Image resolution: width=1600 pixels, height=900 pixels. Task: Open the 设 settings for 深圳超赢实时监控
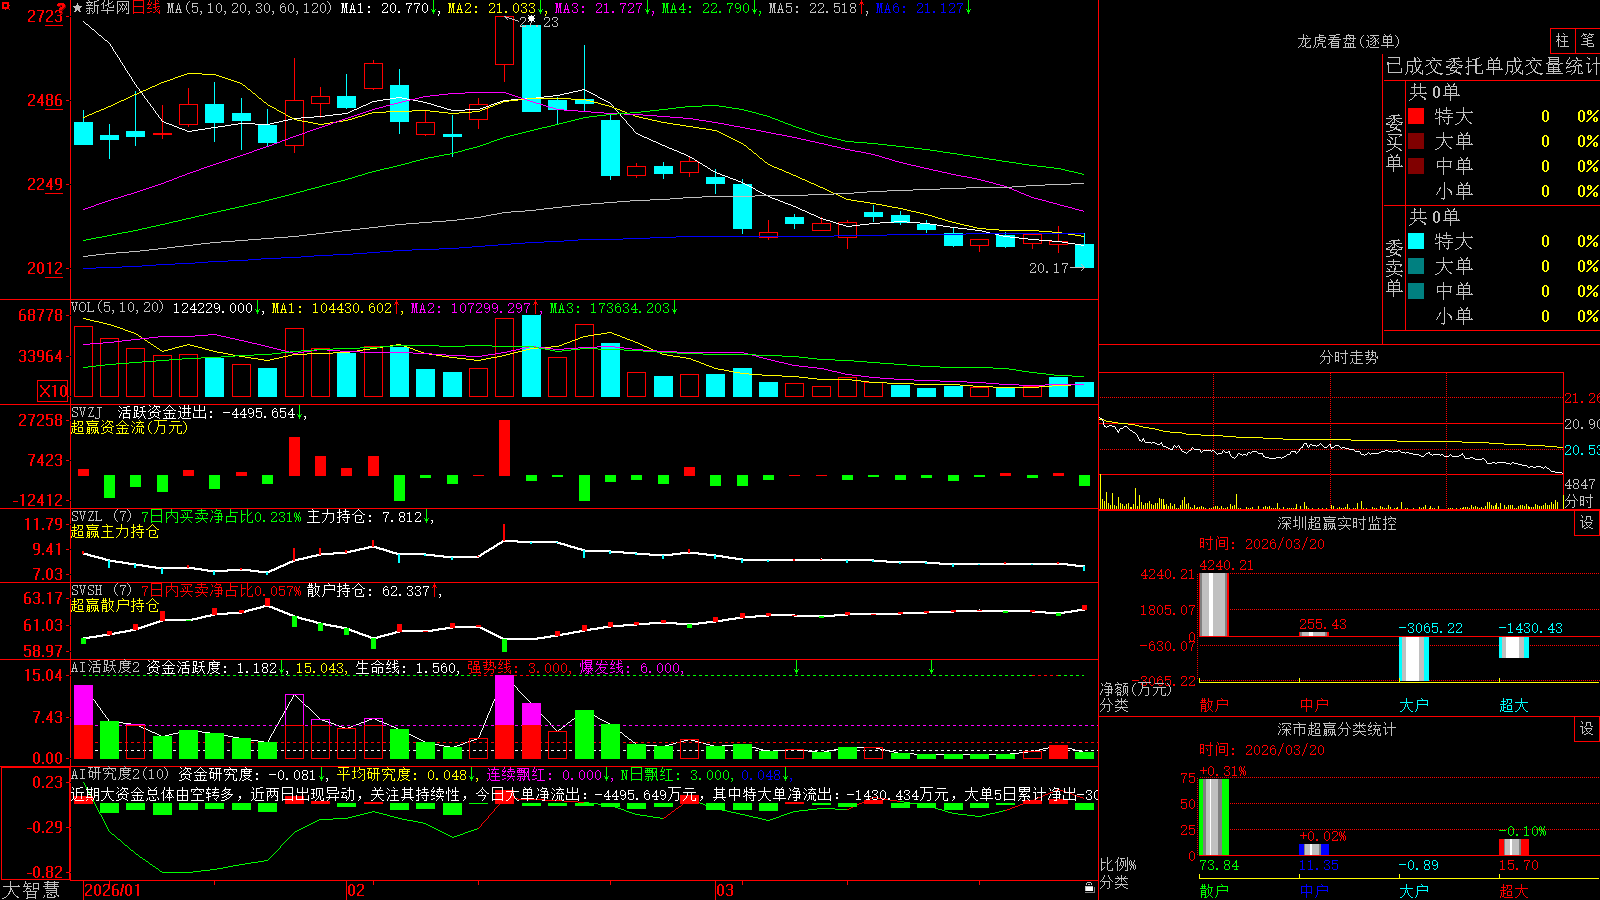1587,523
